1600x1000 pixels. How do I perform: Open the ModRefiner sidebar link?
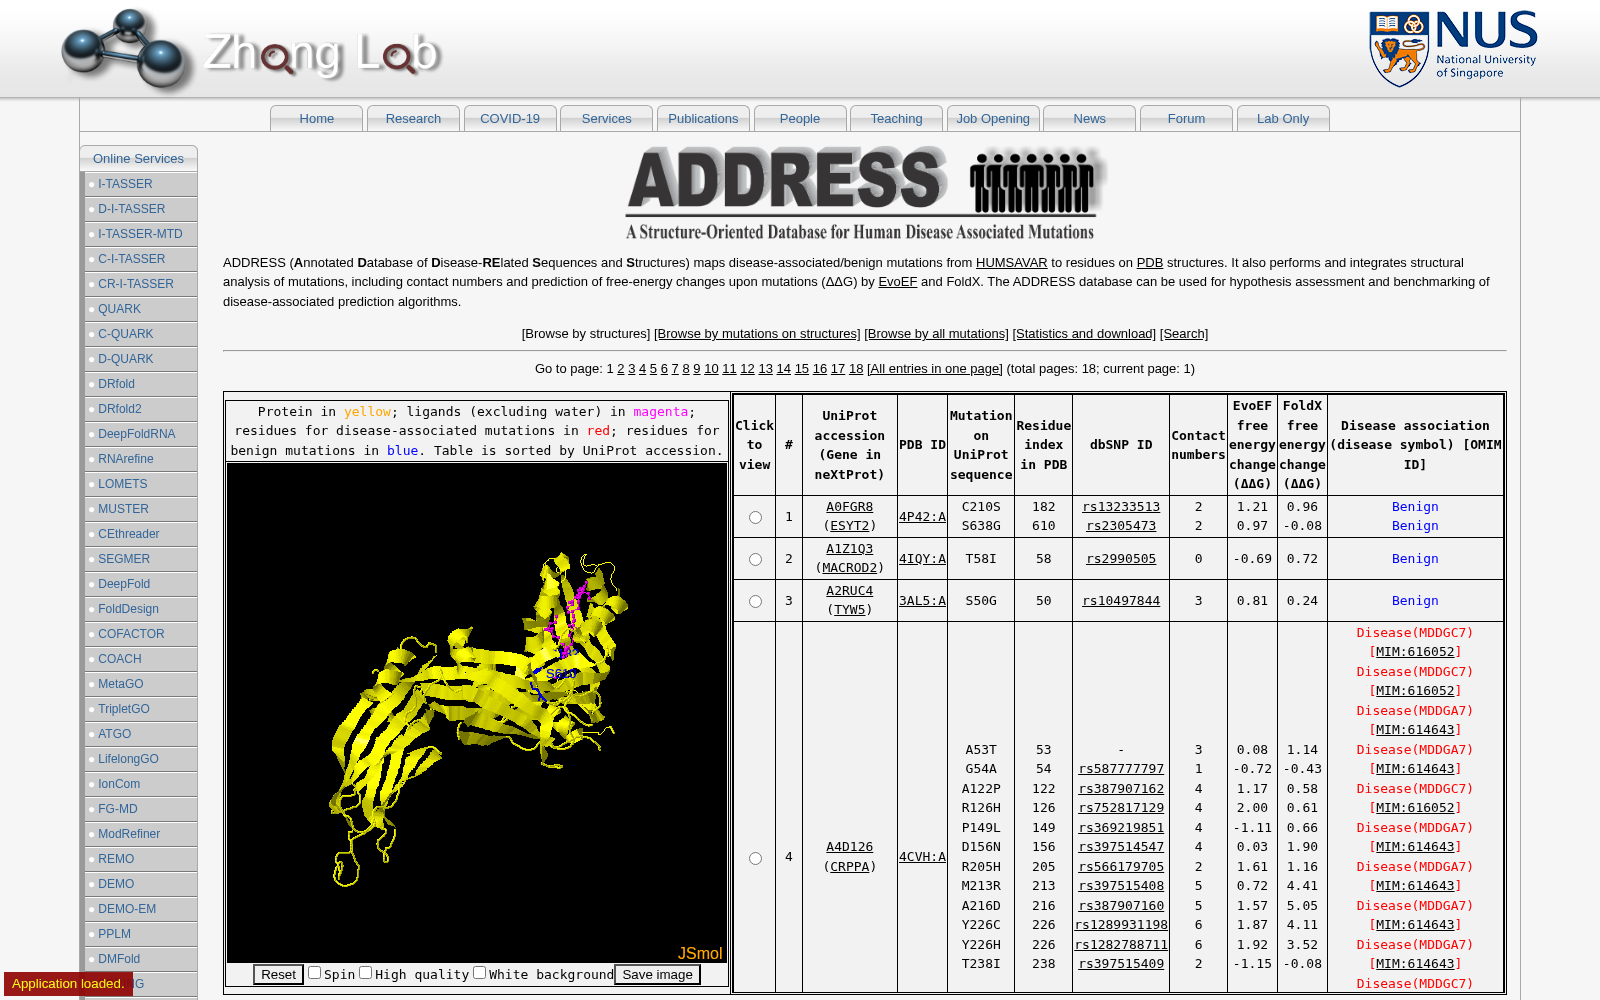tap(129, 834)
